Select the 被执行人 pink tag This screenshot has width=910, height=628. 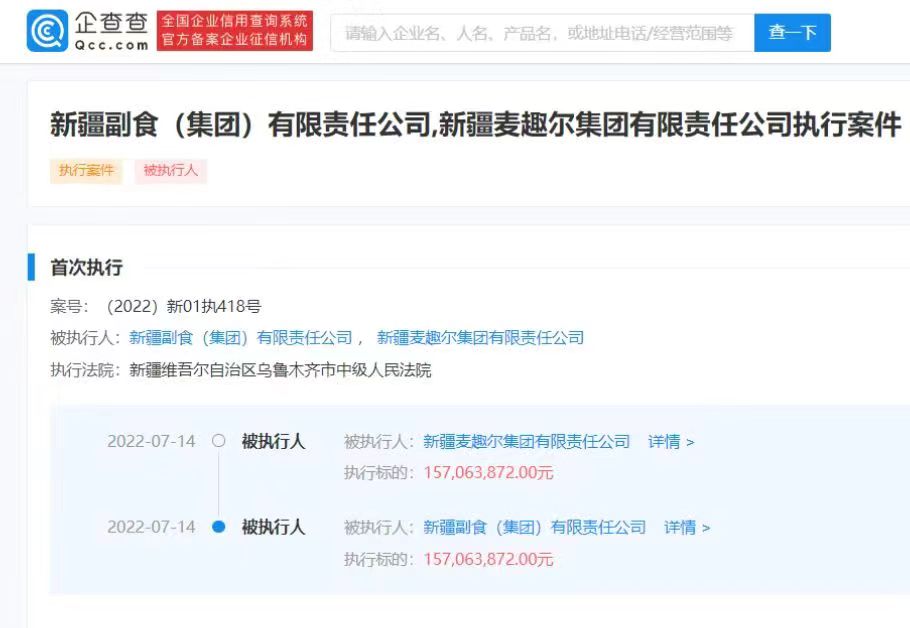[171, 171]
